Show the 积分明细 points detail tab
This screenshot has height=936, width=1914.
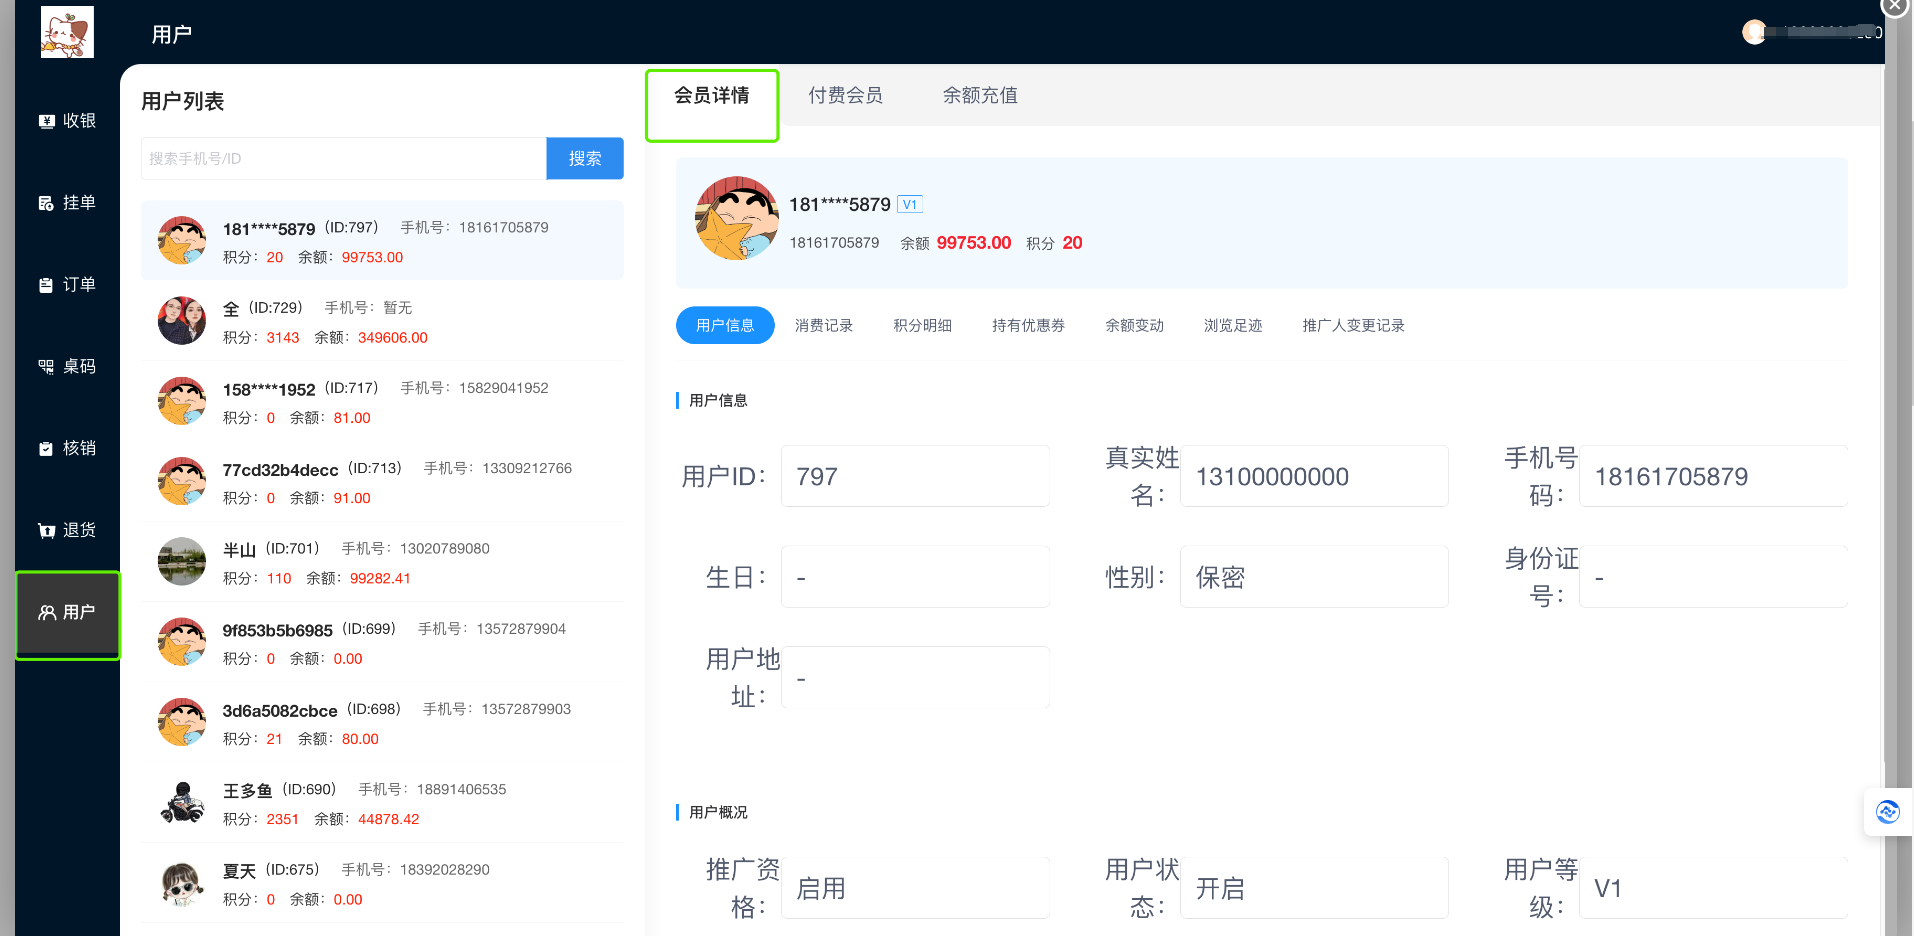[922, 326]
